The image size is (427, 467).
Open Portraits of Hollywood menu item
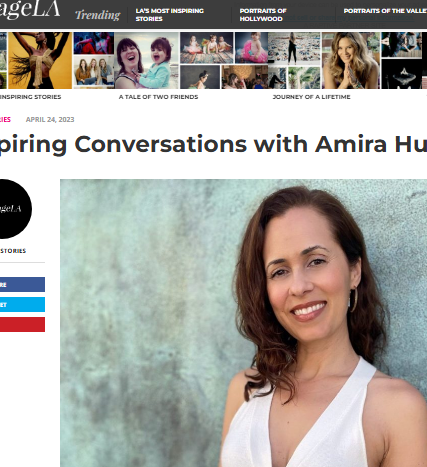[x=263, y=15]
